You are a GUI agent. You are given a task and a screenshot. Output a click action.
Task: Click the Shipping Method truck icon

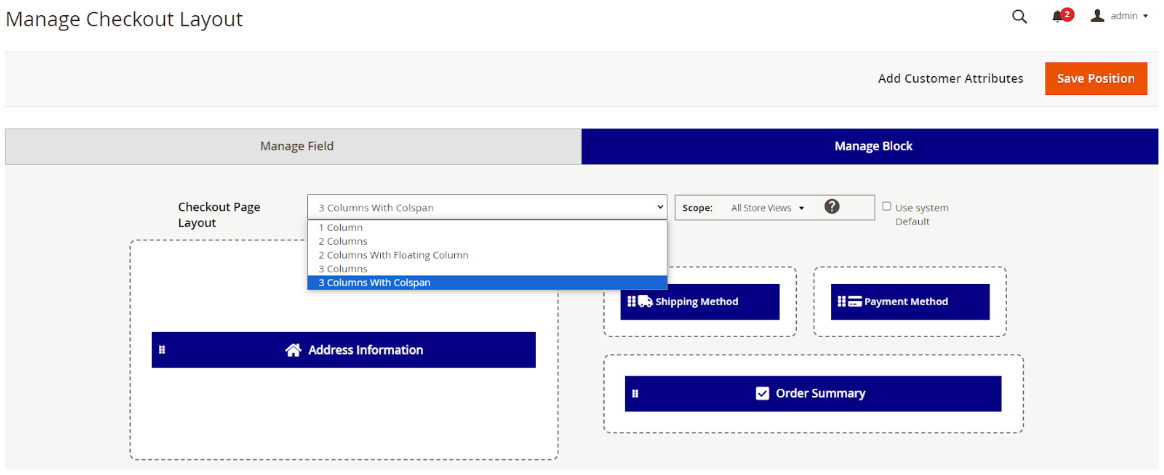click(645, 301)
